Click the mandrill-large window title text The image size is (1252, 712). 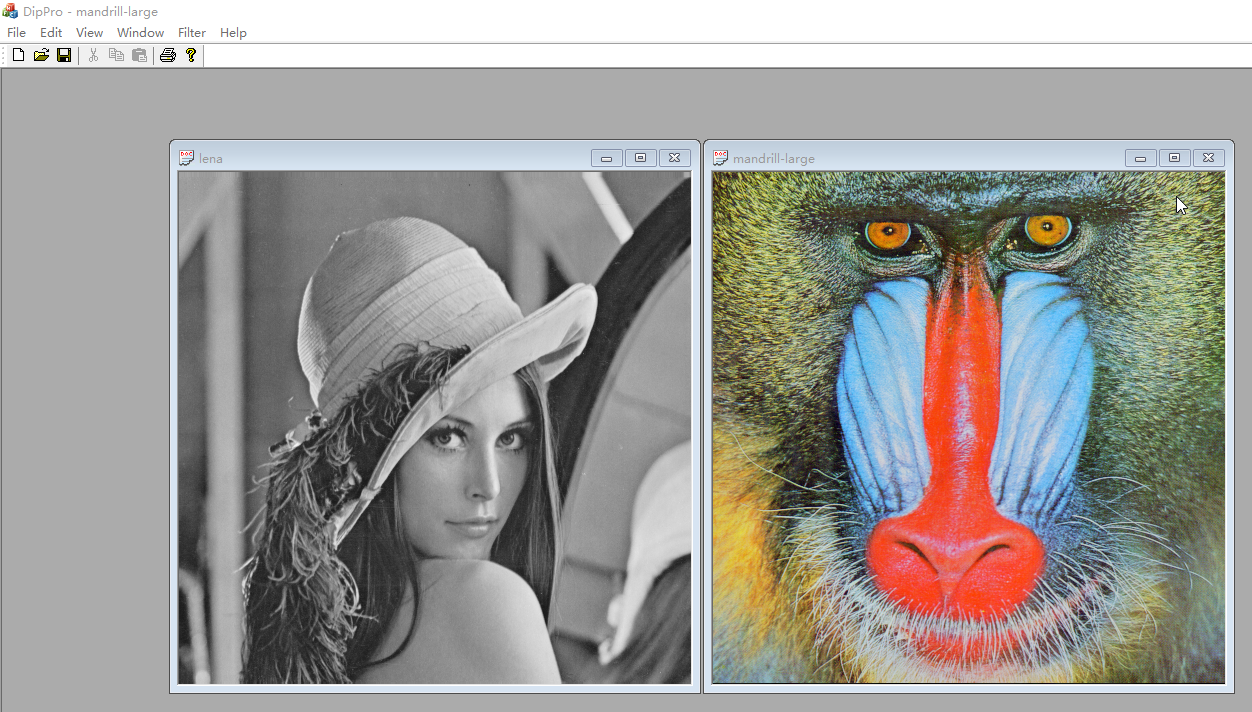point(774,159)
